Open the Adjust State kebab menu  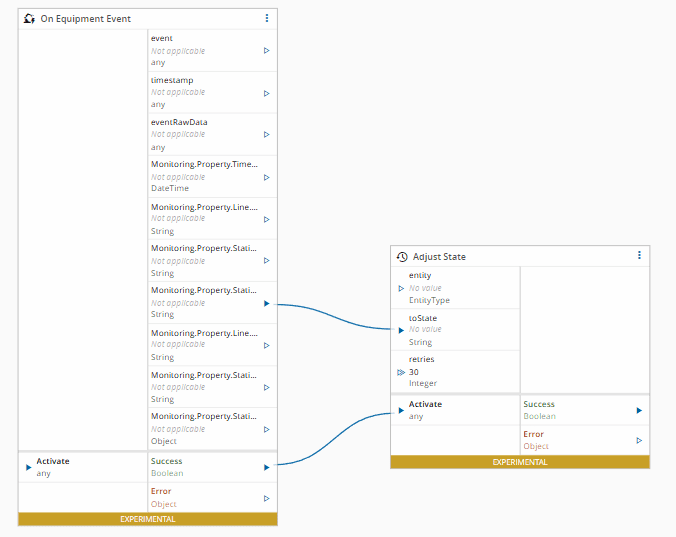(639, 256)
